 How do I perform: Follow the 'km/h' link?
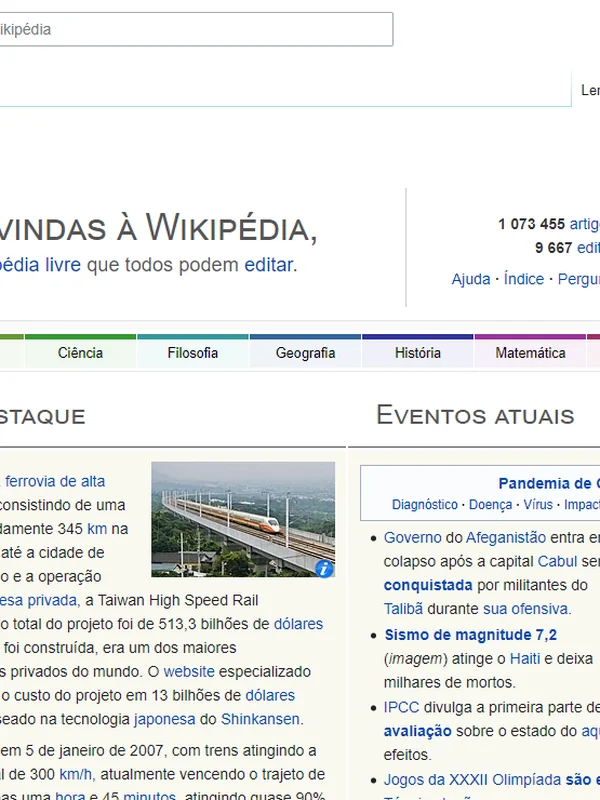[76, 774]
